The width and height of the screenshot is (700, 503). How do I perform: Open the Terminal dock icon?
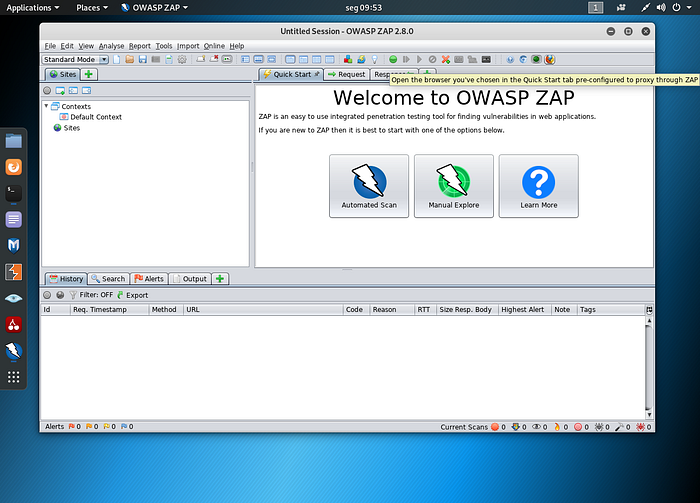13,193
